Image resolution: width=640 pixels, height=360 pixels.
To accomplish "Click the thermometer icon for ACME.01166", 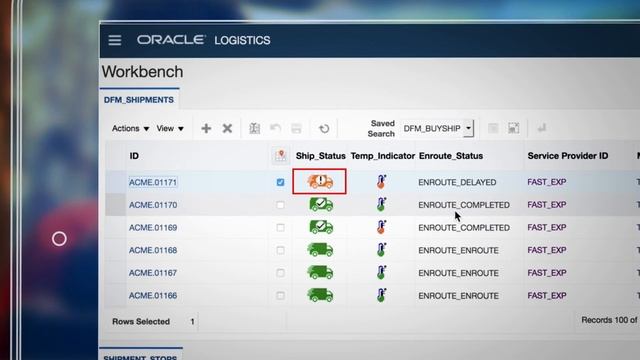I will pyautogui.click(x=381, y=295).
